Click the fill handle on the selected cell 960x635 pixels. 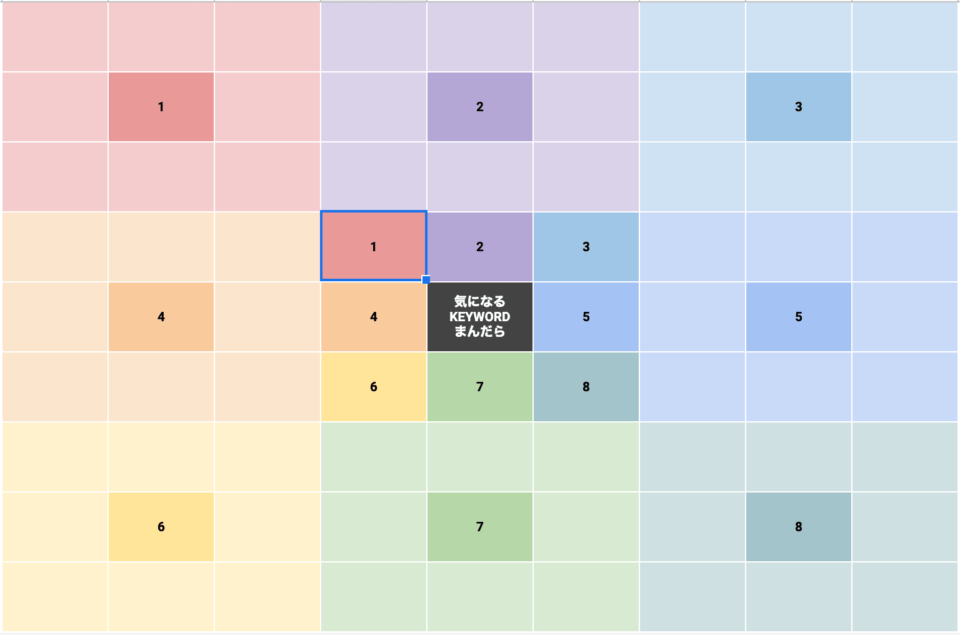point(426,280)
